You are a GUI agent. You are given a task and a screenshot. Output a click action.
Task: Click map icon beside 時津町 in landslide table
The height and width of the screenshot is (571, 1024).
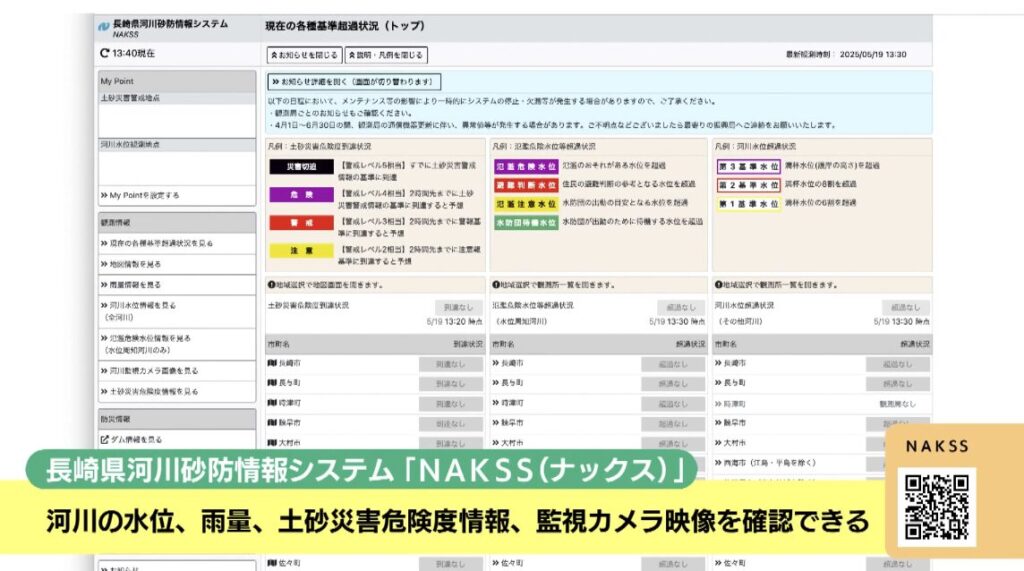[272, 402]
